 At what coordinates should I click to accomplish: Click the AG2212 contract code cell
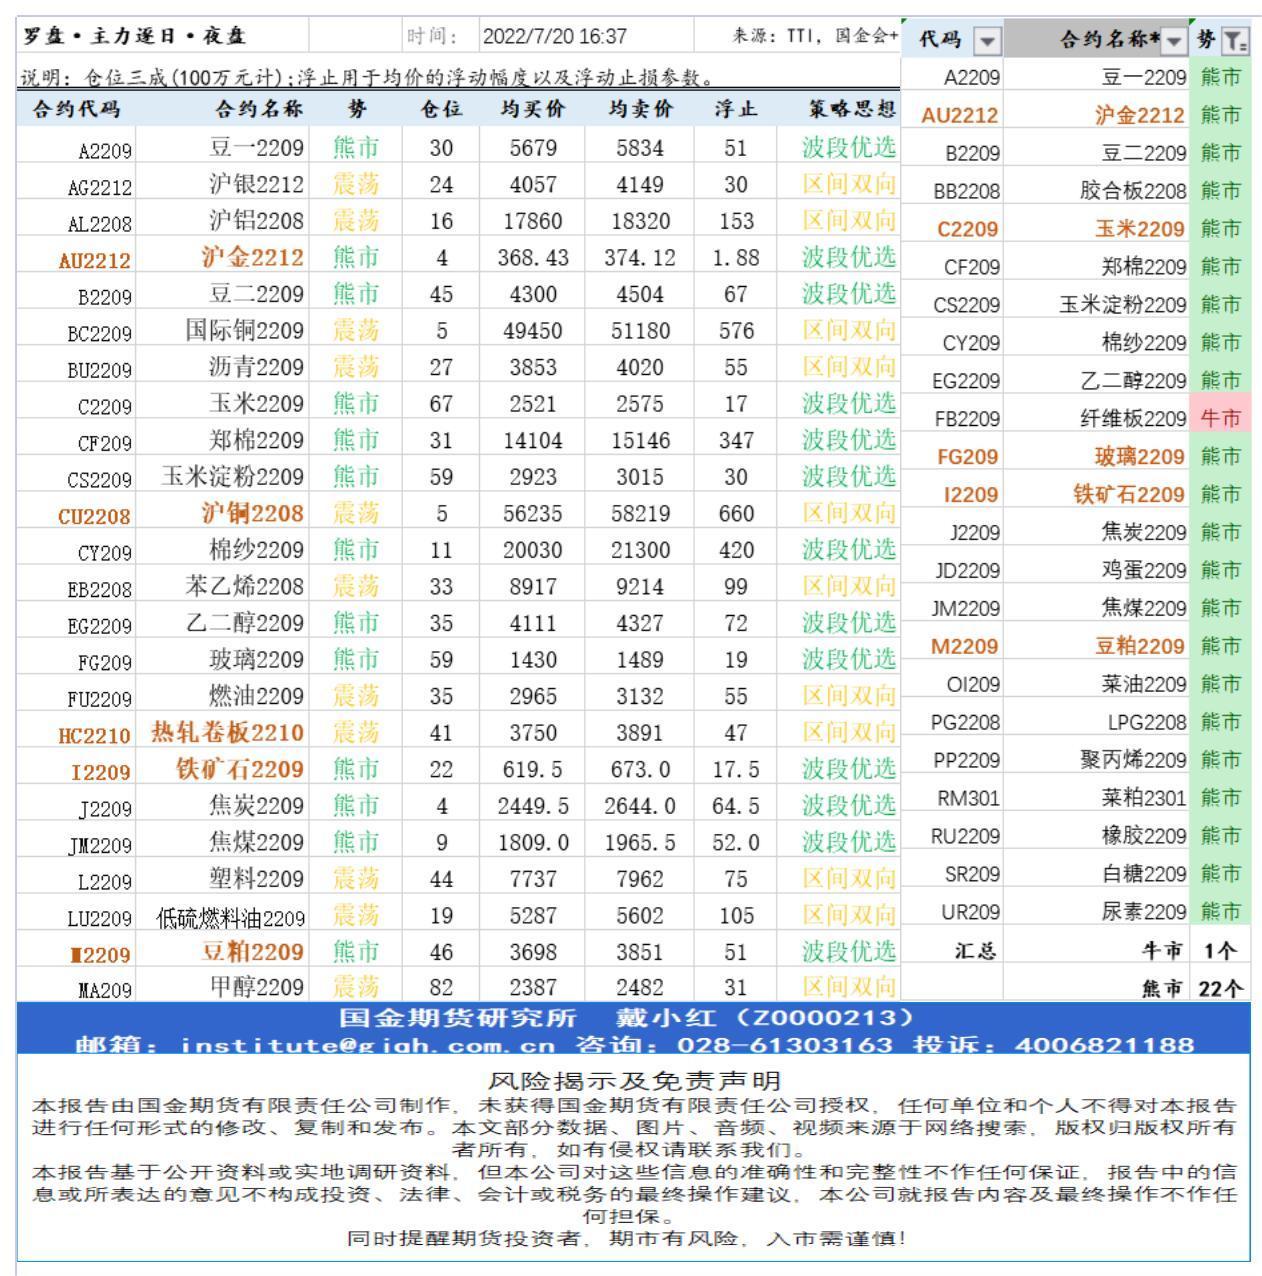pyautogui.click(x=76, y=186)
